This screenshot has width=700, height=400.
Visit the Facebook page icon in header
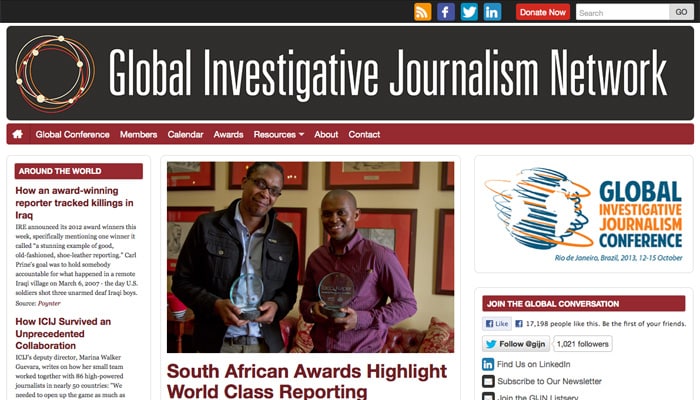click(446, 12)
